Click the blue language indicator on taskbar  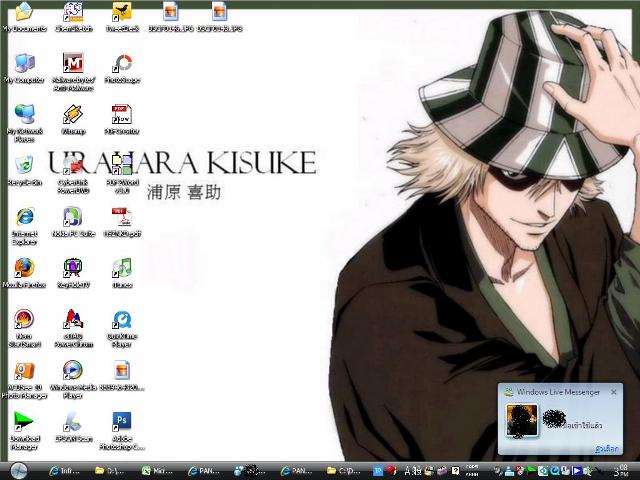378,471
